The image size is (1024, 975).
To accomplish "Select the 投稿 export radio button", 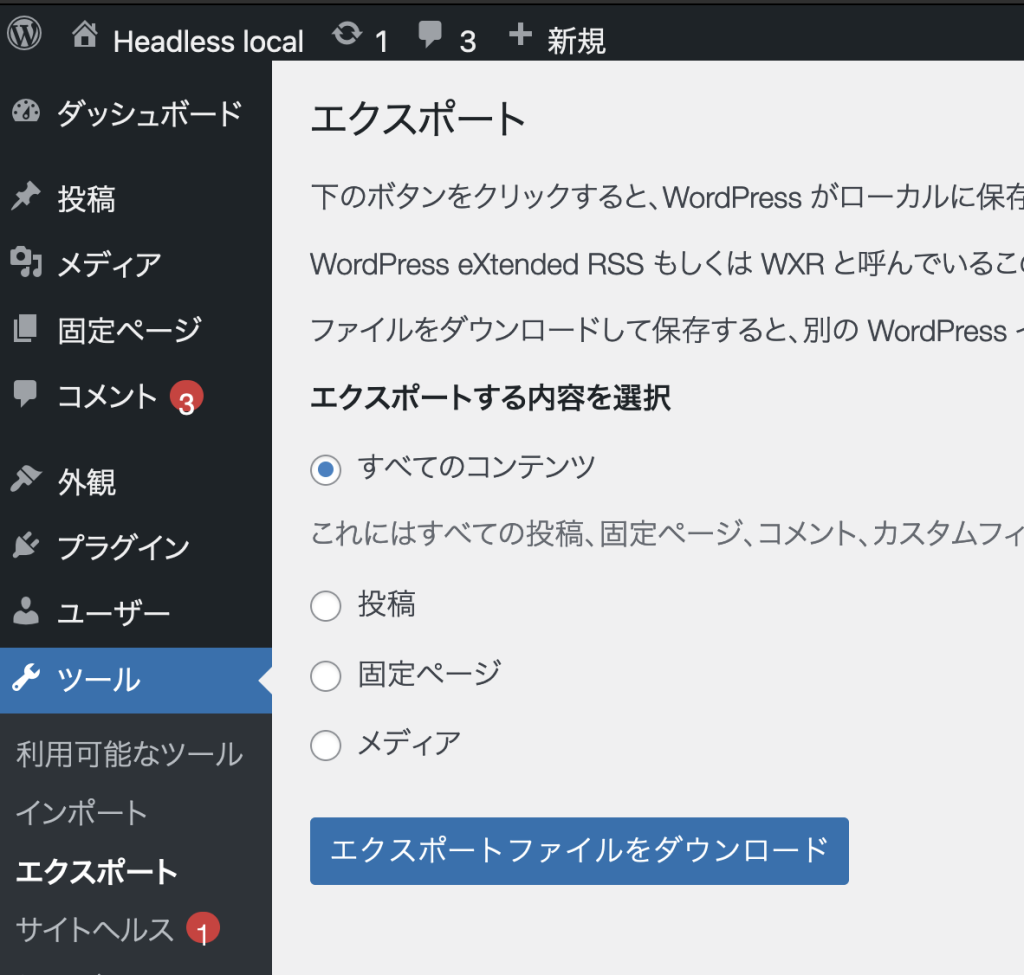I will (325, 606).
